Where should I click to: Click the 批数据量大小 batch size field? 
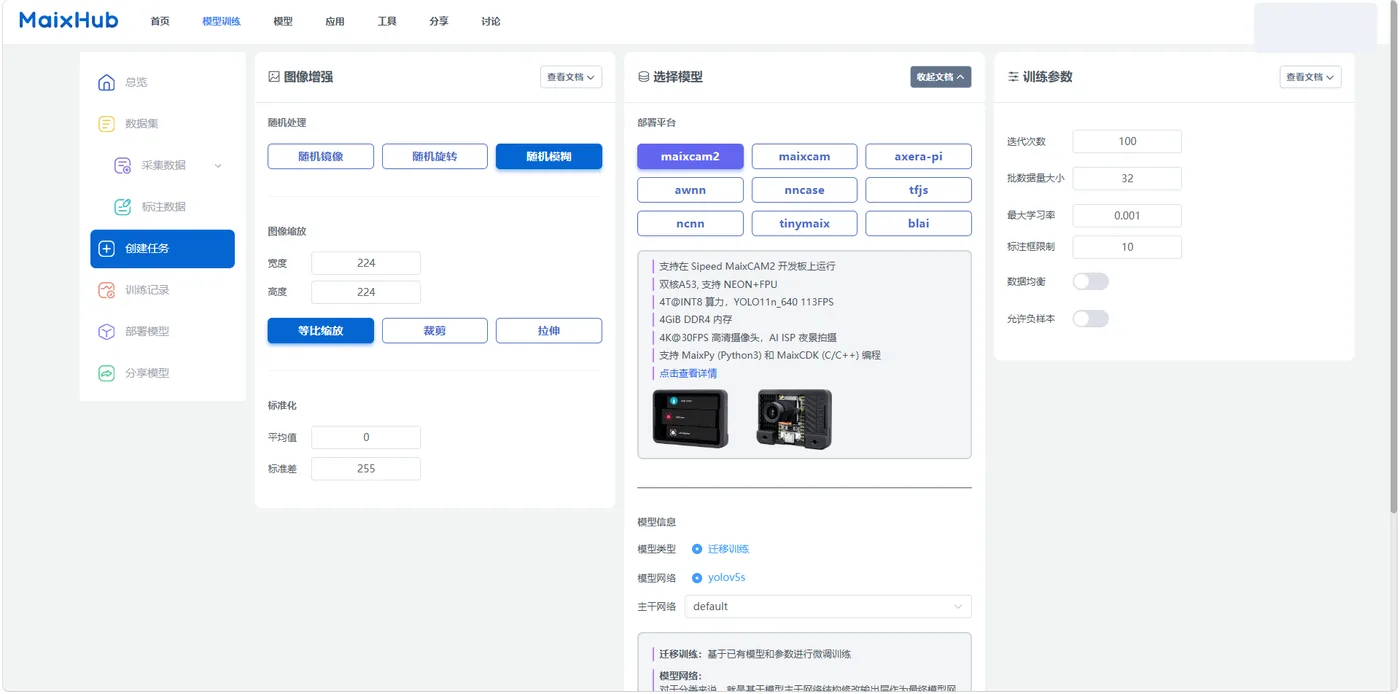pyautogui.click(x=1127, y=178)
